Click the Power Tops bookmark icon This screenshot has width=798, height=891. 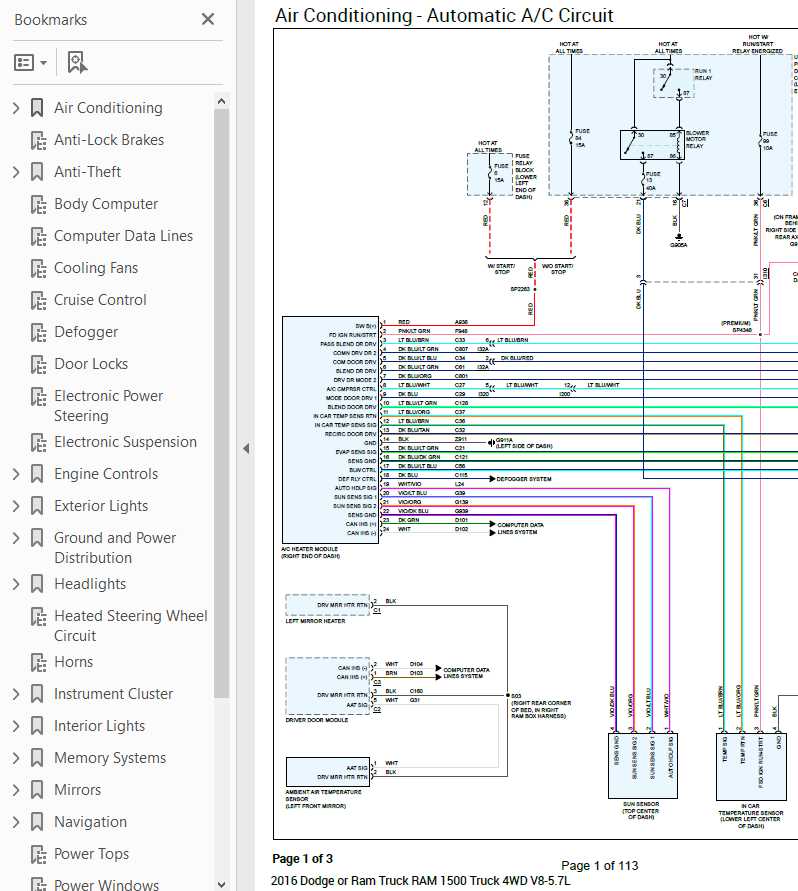(38, 854)
